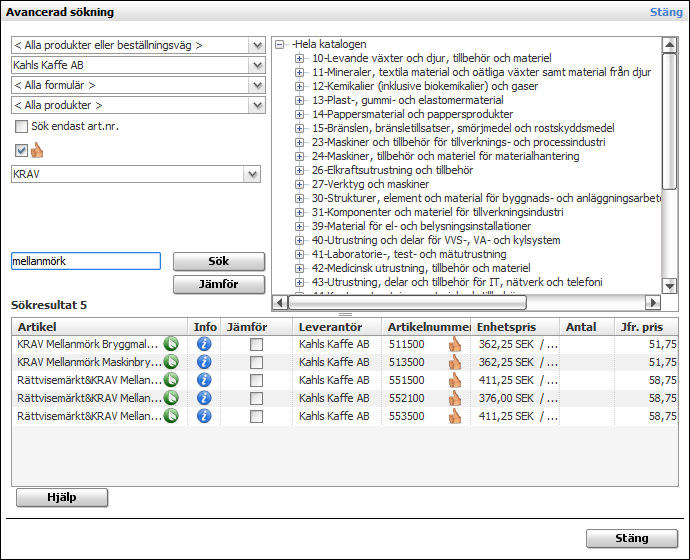Sort results by Enhetspris column header

point(515,327)
